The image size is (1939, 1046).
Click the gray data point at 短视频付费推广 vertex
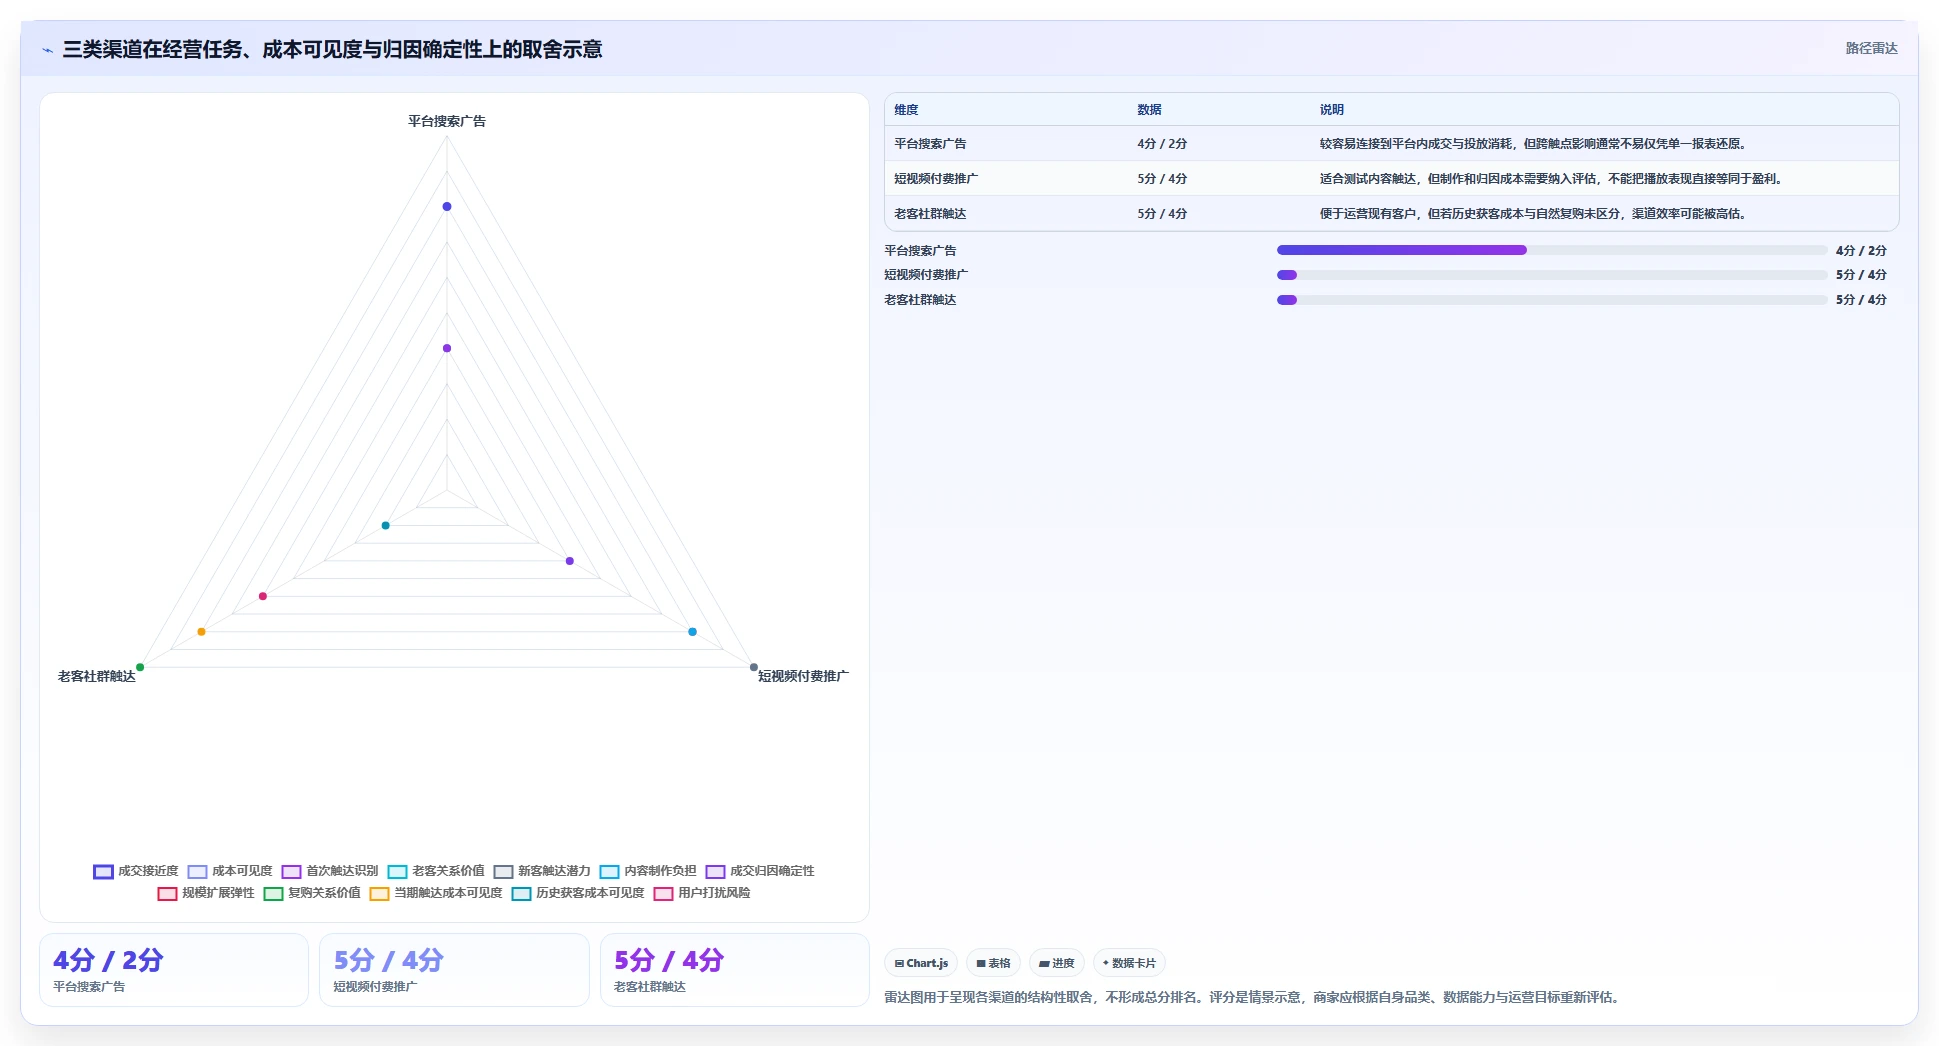point(754,667)
